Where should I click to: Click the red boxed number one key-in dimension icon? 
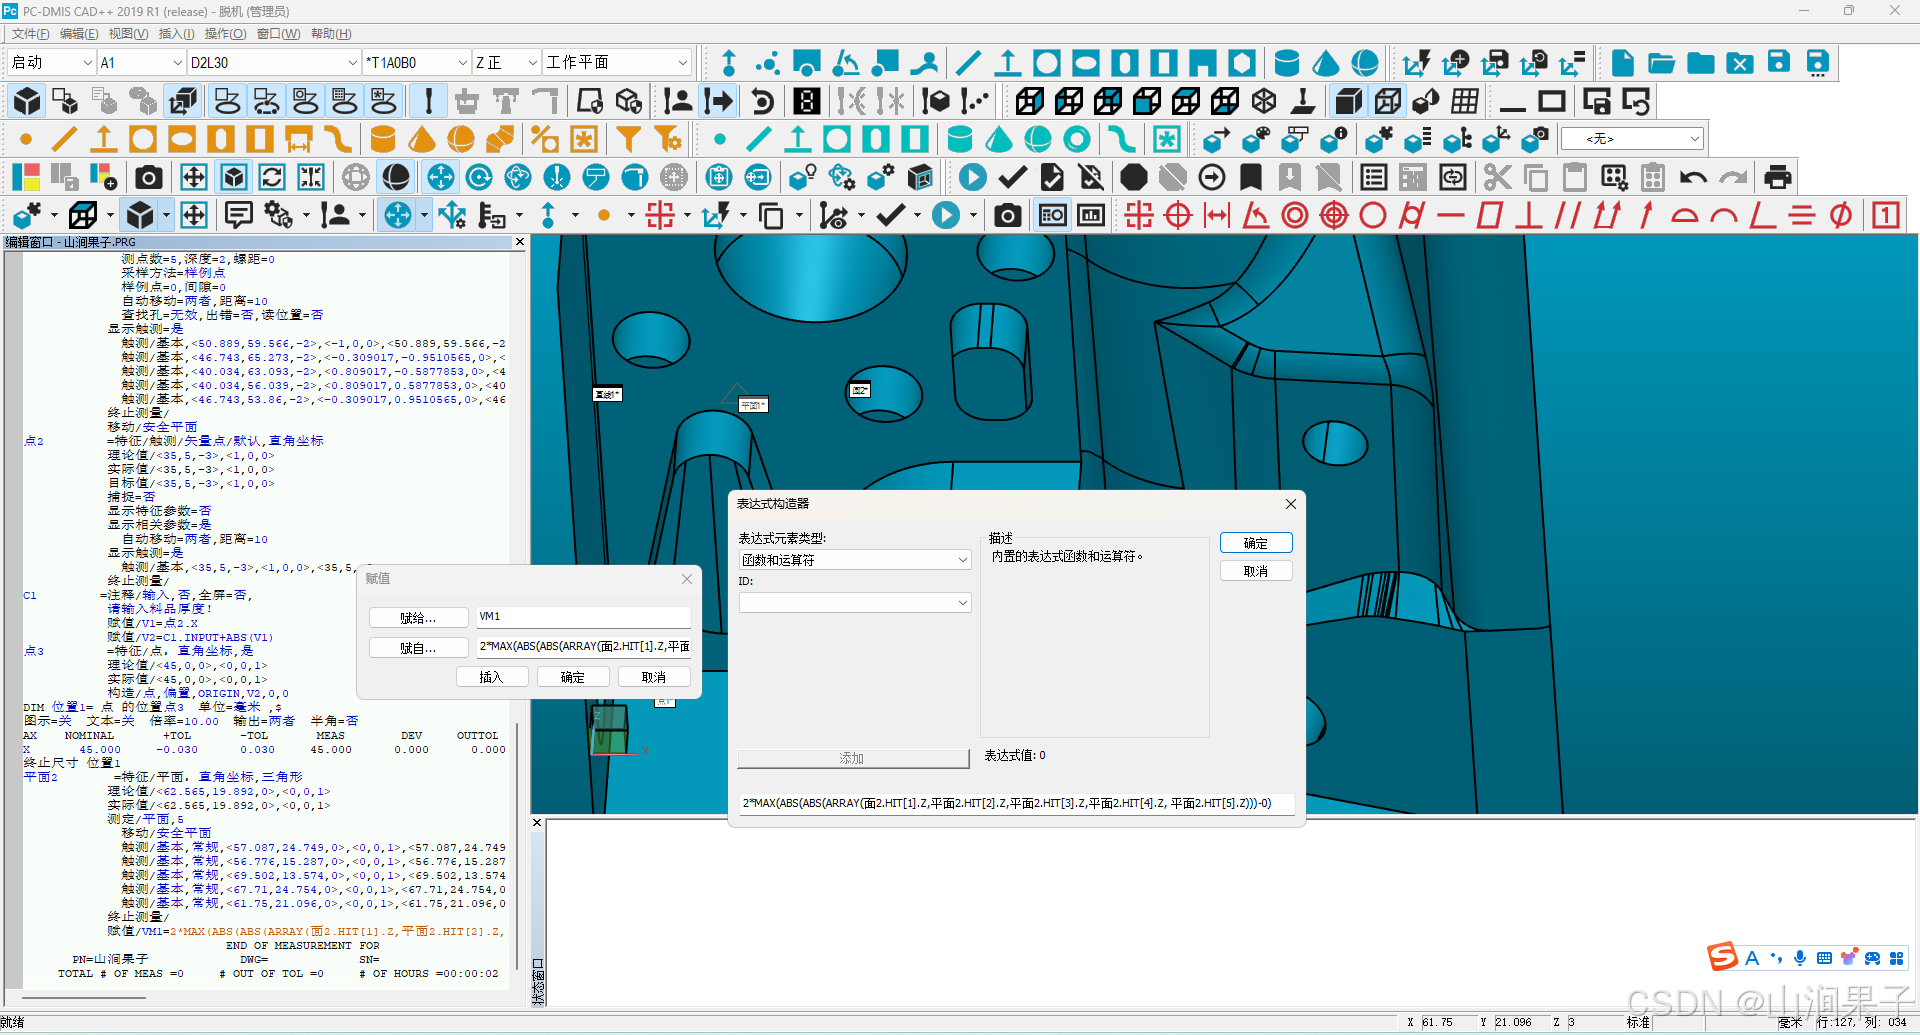(x=1886, y=215)
